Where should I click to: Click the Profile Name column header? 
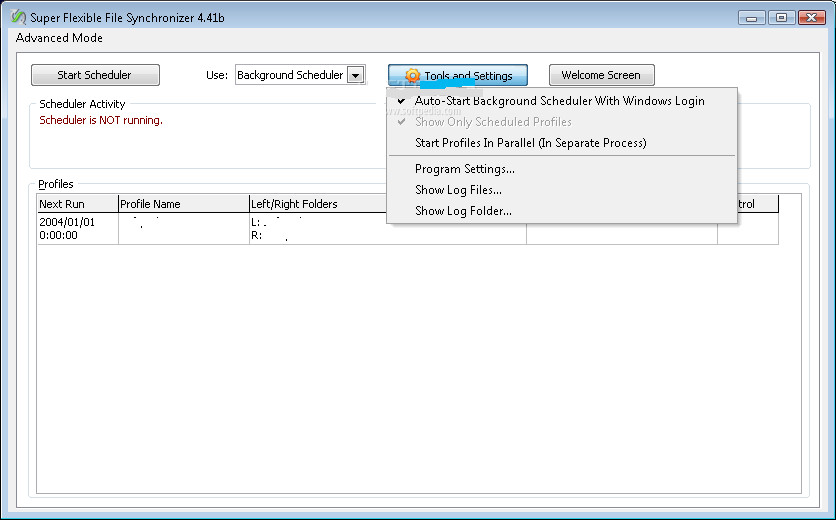pyautogui.click(x=183, y=204)
